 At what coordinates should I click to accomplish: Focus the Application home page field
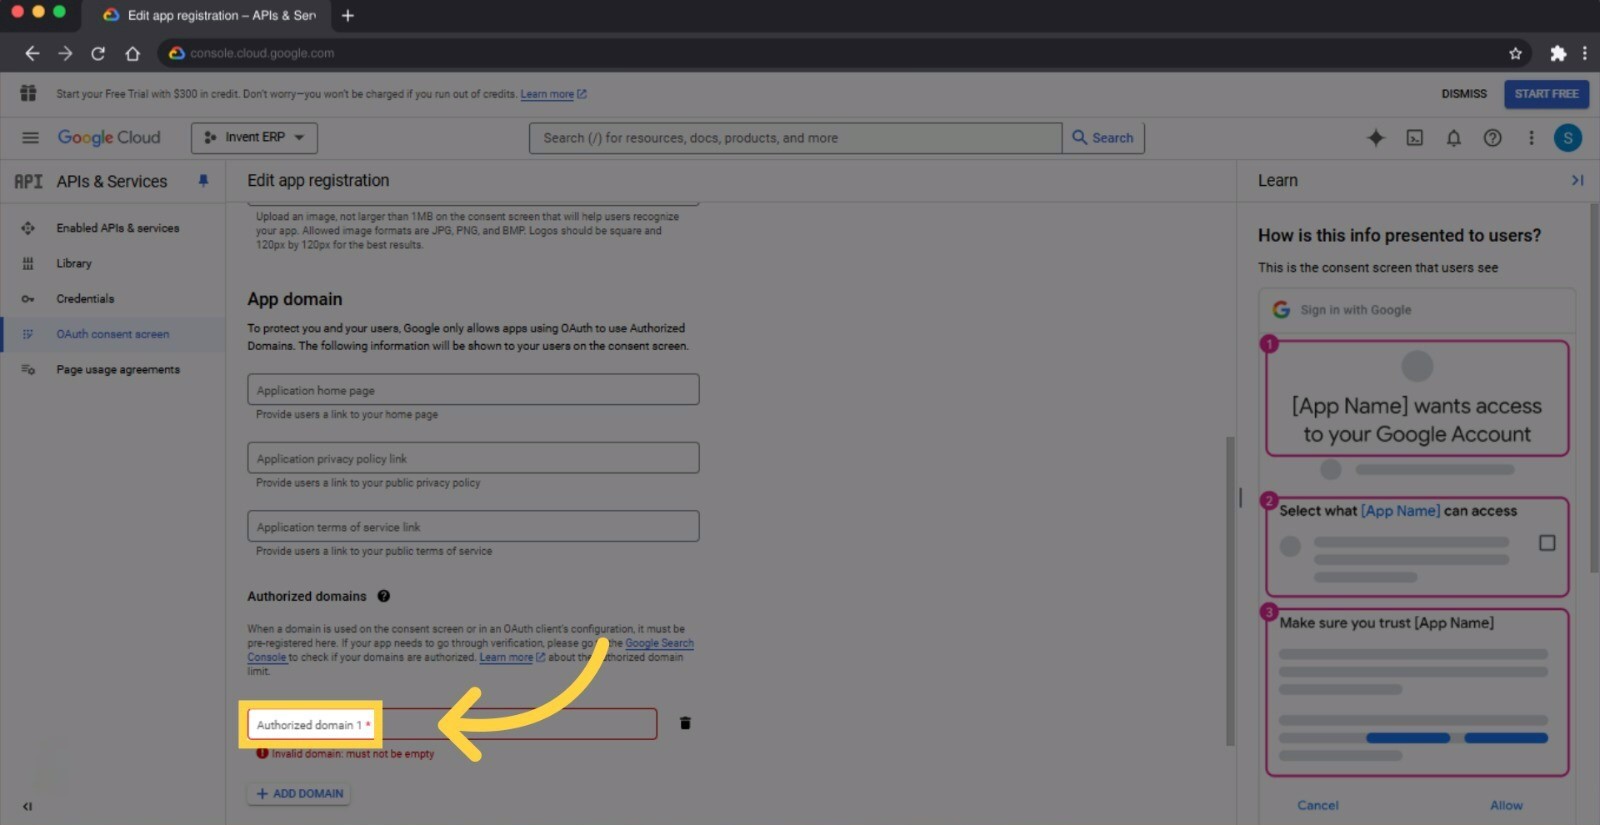click(x=473, y=390)
